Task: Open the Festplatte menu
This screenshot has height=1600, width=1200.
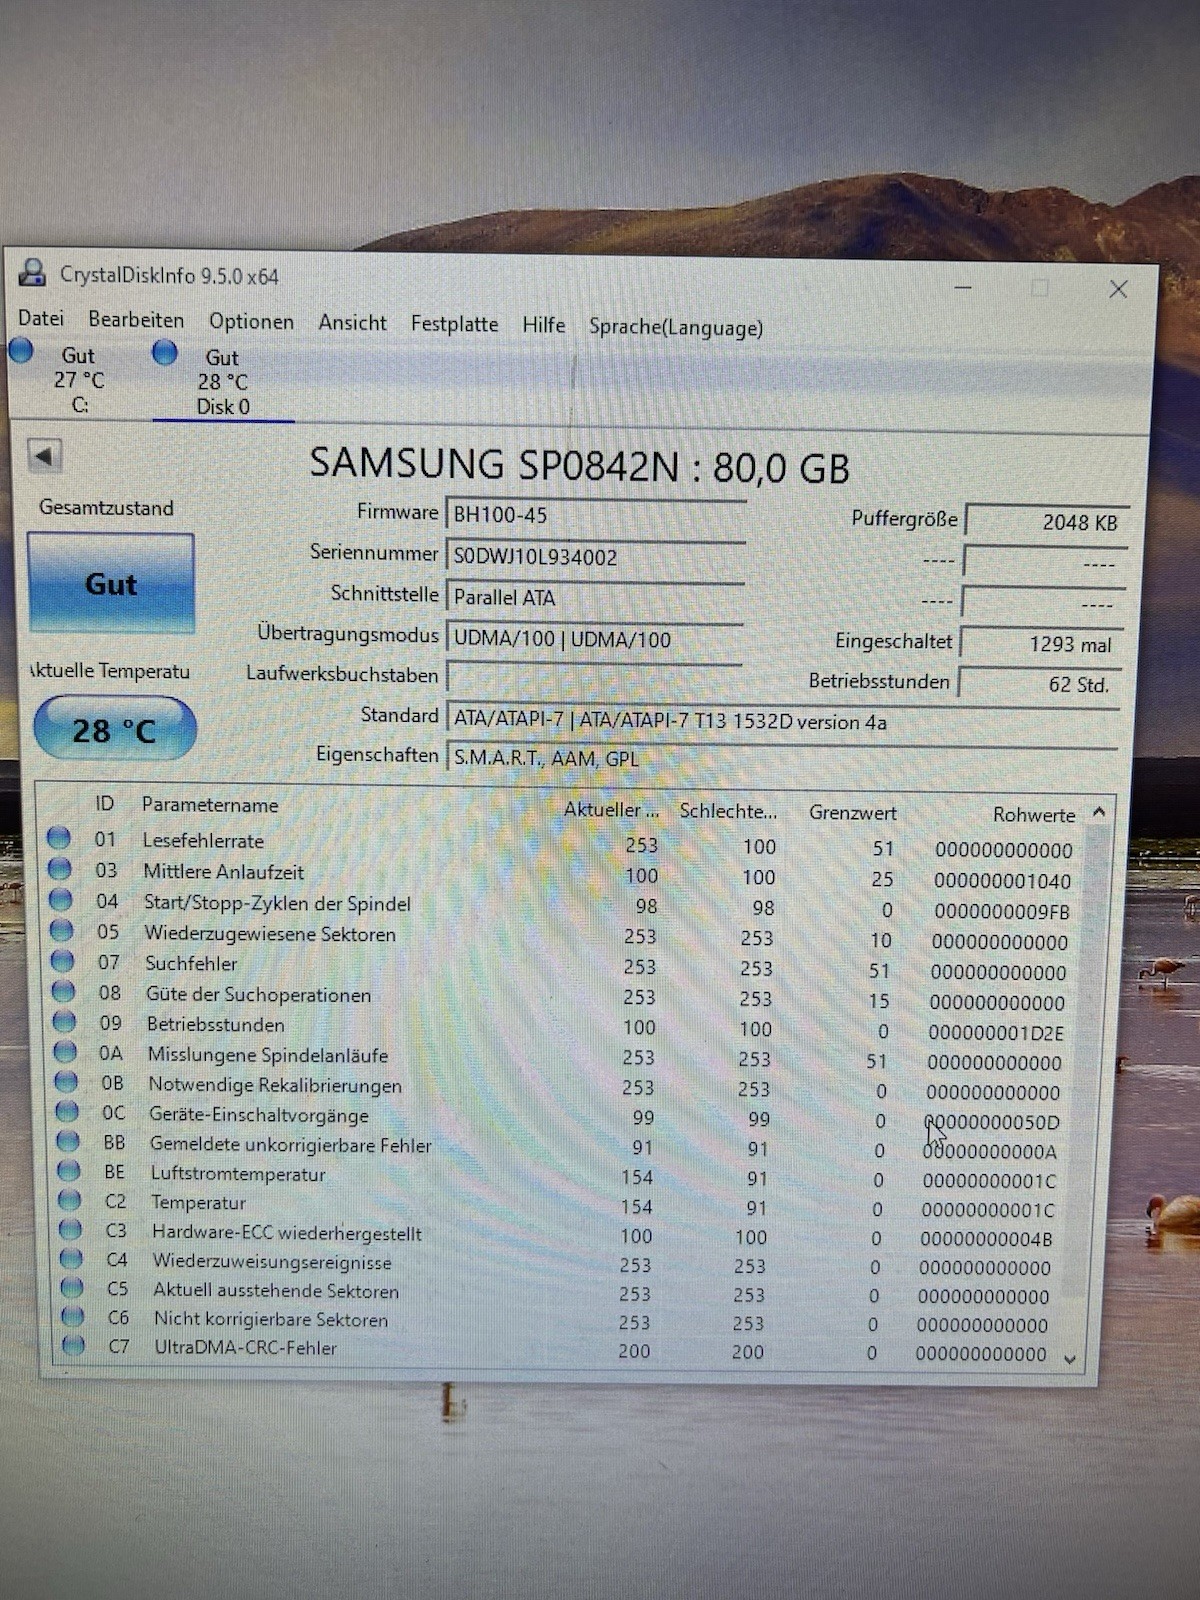Action: 454,324
